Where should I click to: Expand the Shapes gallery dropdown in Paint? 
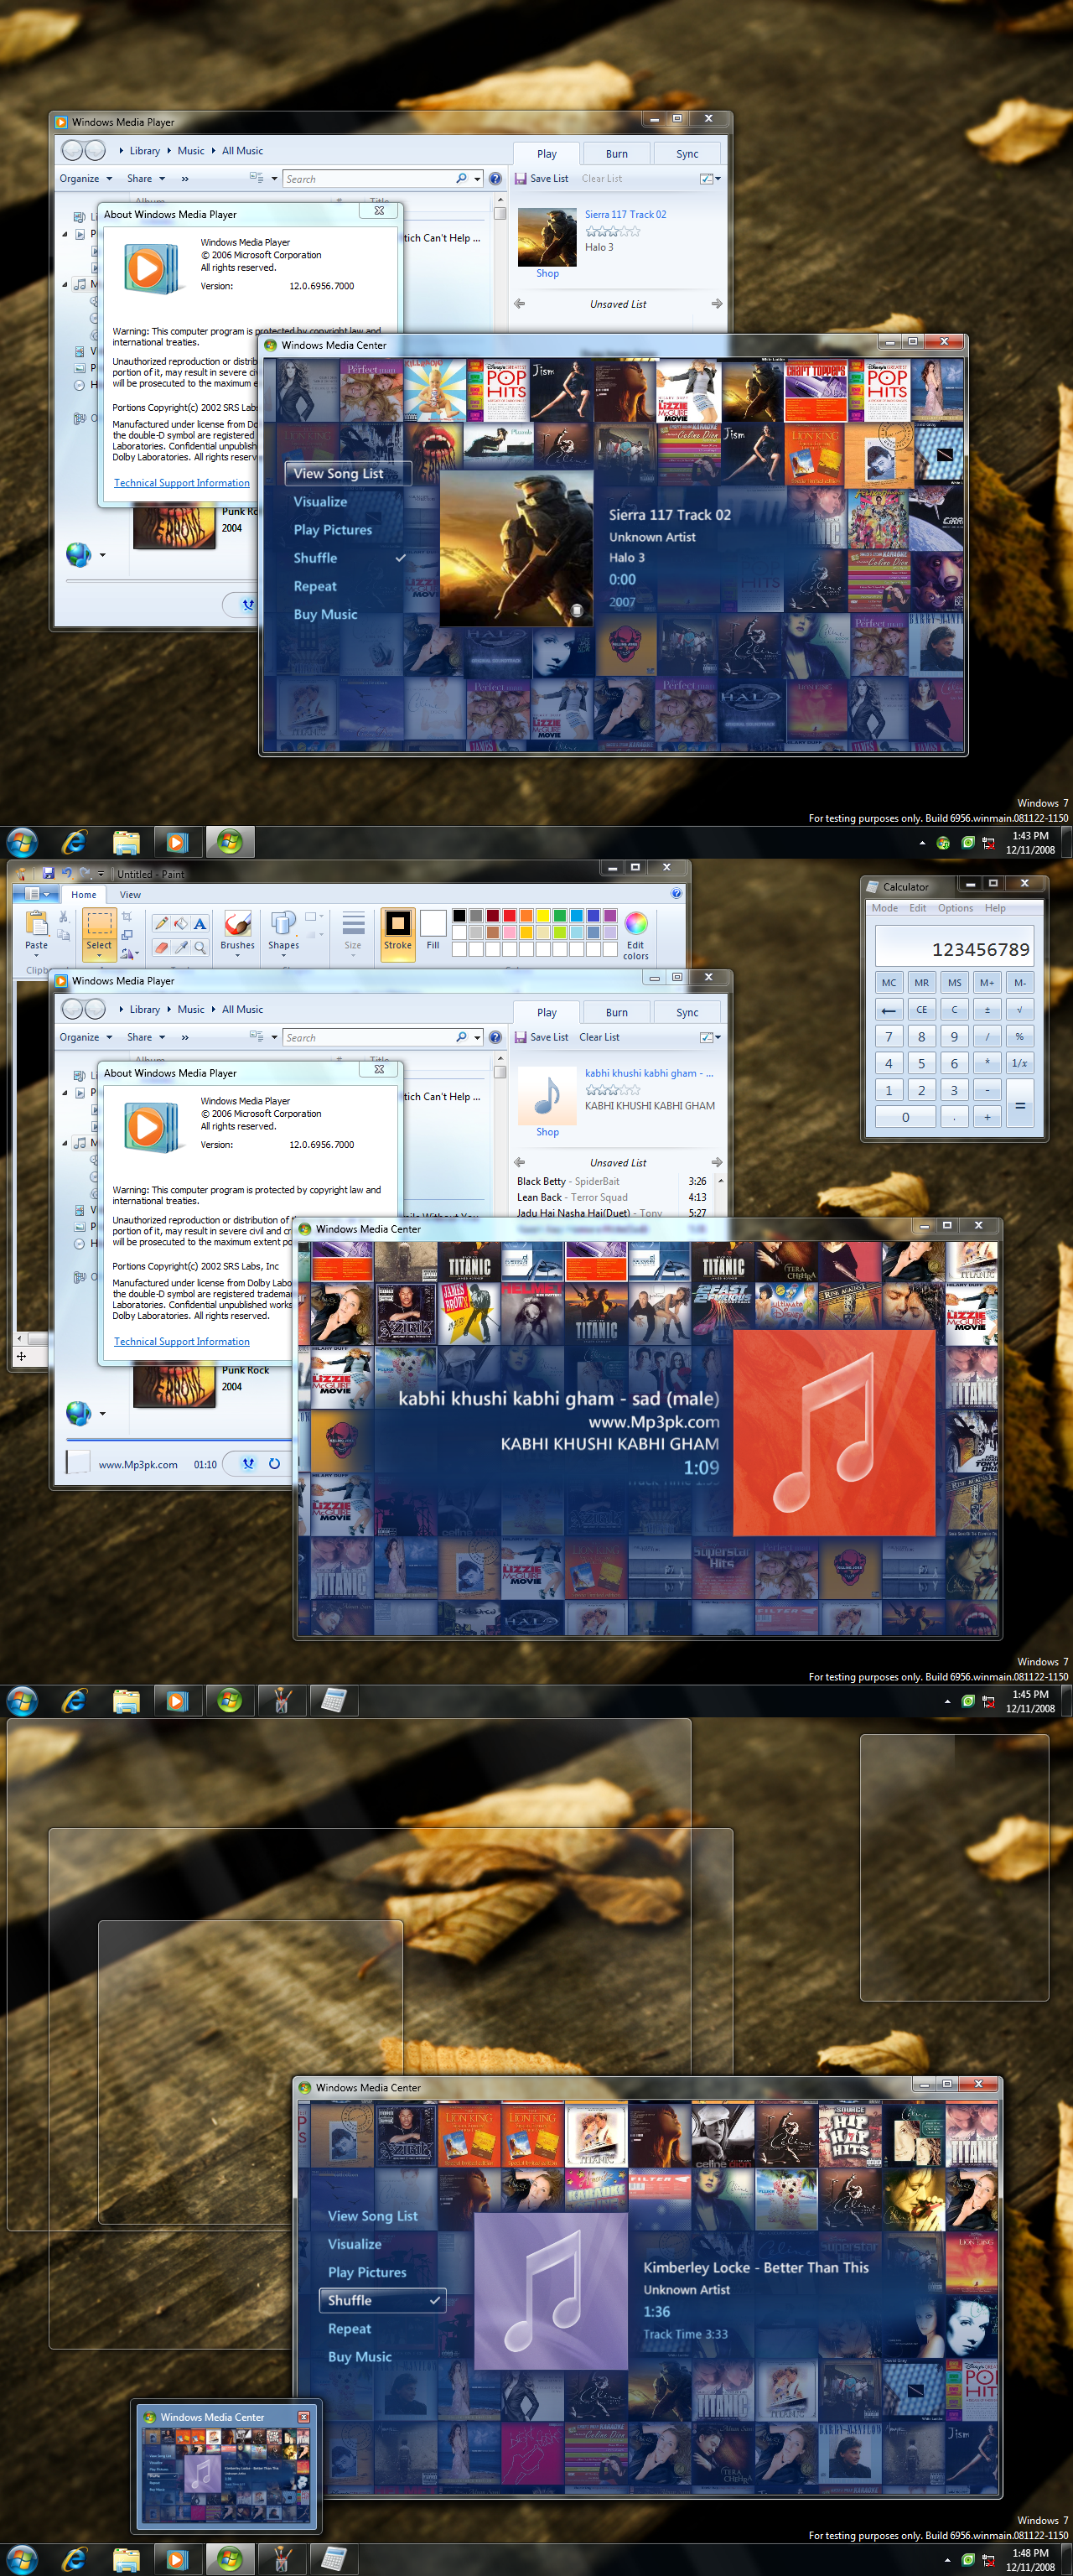point(283,956)
